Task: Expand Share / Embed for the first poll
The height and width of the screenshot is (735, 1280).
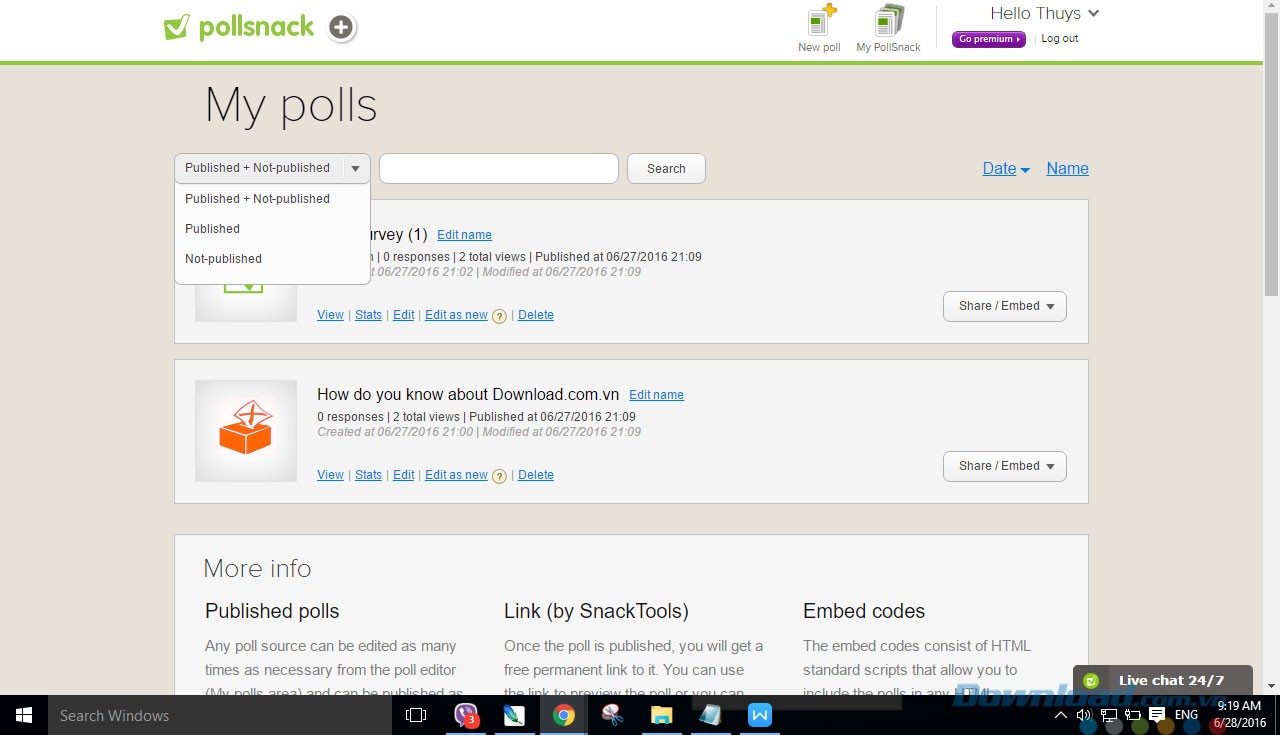Action: (1004, 306)
